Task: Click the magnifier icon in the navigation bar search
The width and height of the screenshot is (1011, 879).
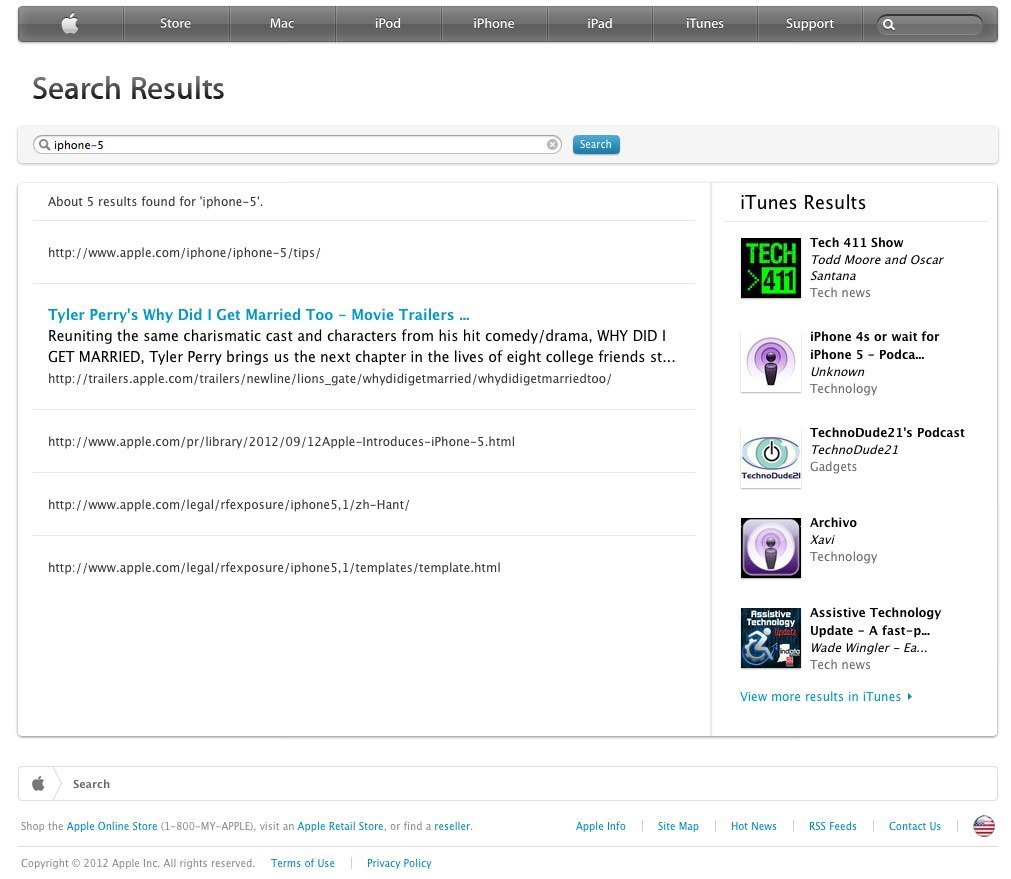Action: point(888,25)
